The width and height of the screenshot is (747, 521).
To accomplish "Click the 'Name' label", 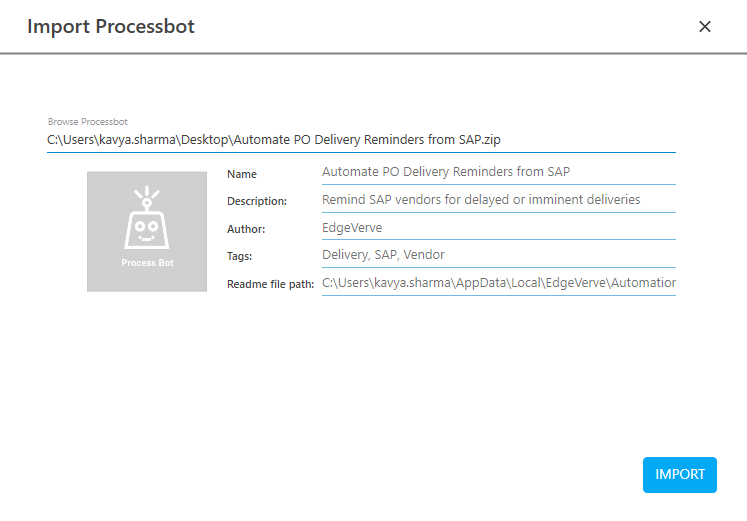I will click(x=242, y=174).
